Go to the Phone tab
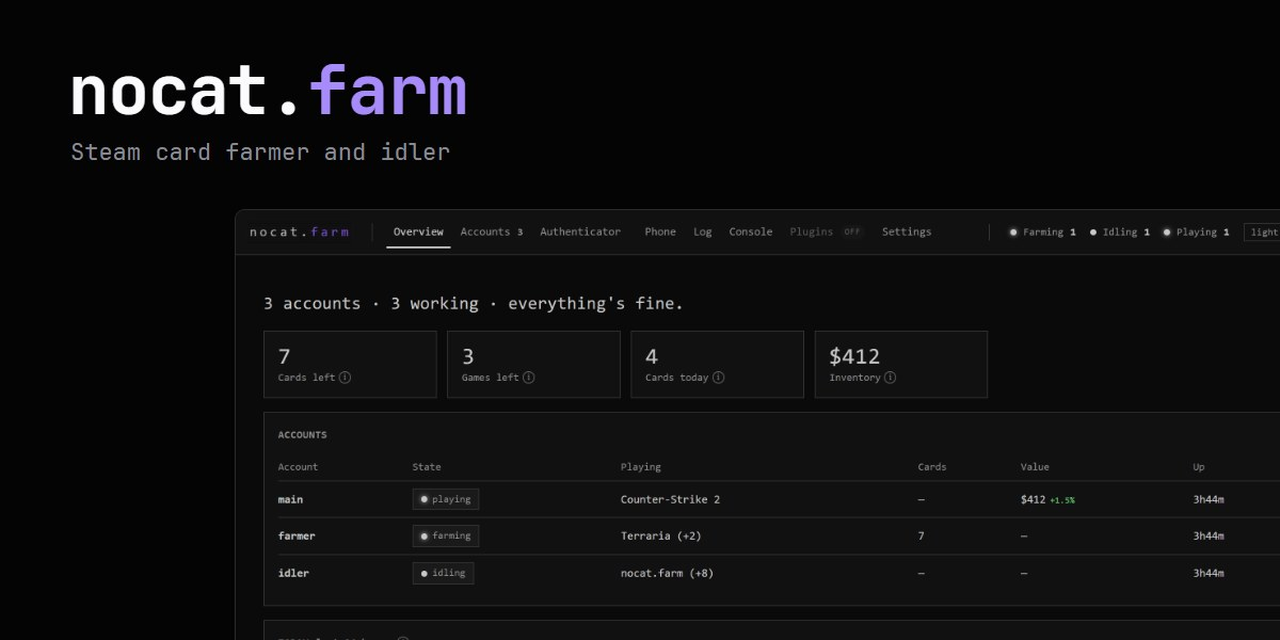The width and height of the screenshot is (1280, 640). (x=660, y=232)
